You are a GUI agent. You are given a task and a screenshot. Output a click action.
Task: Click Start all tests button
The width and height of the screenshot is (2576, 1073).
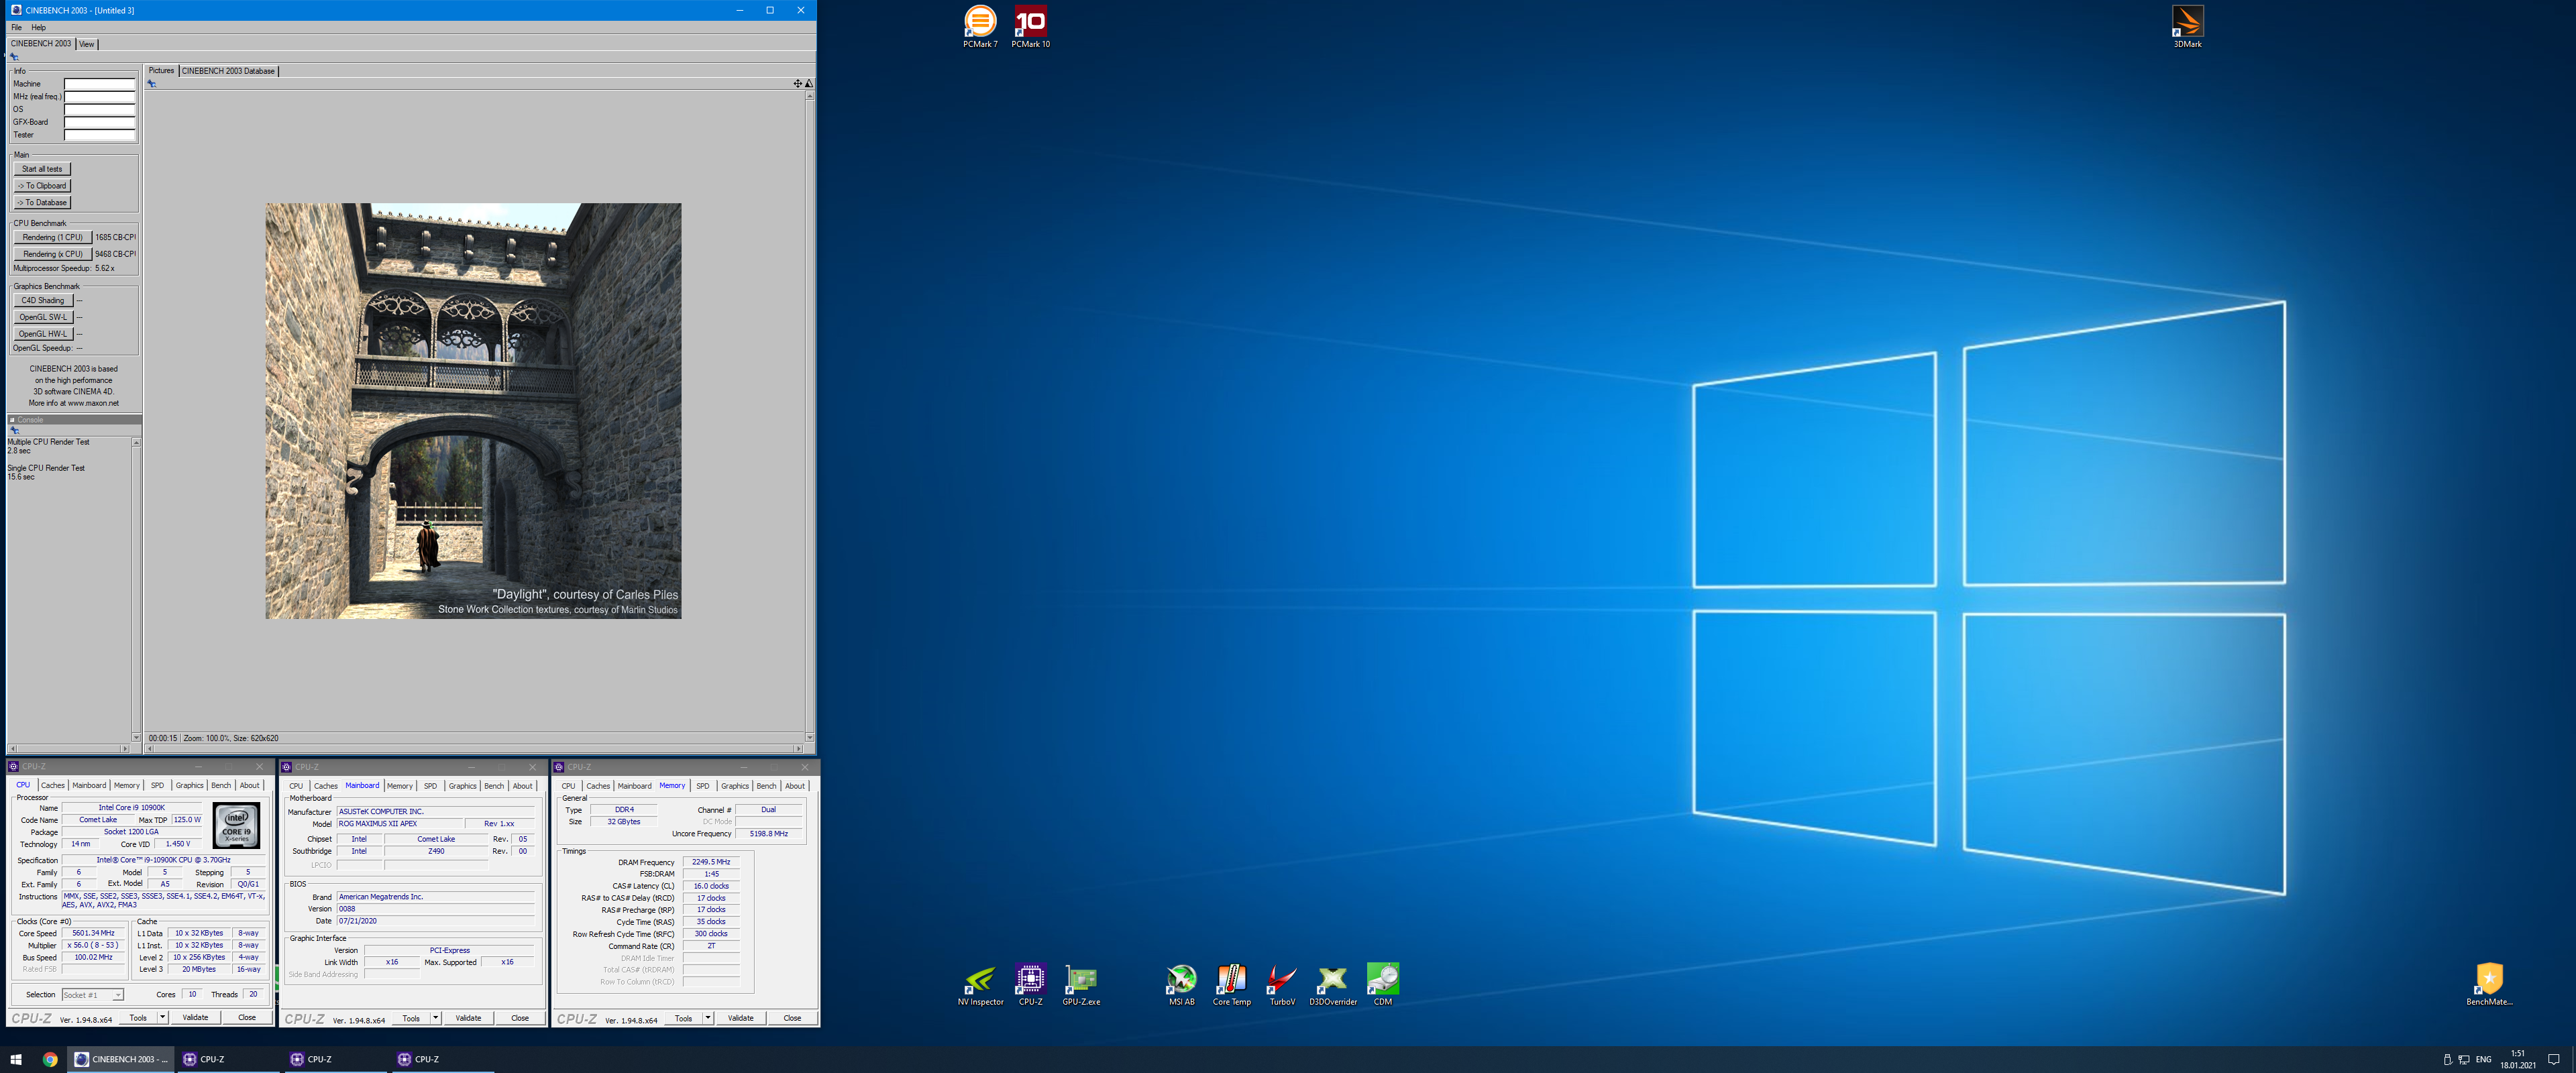(42, 169)
